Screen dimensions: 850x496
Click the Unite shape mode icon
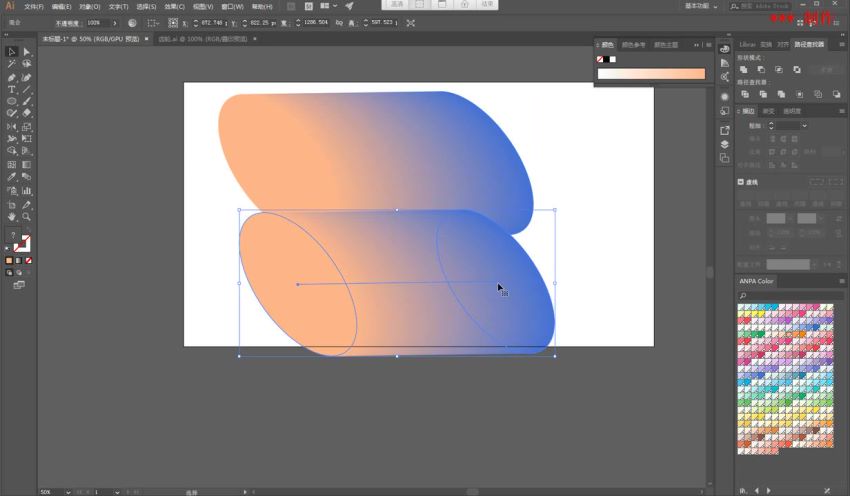tap(744, 70)
